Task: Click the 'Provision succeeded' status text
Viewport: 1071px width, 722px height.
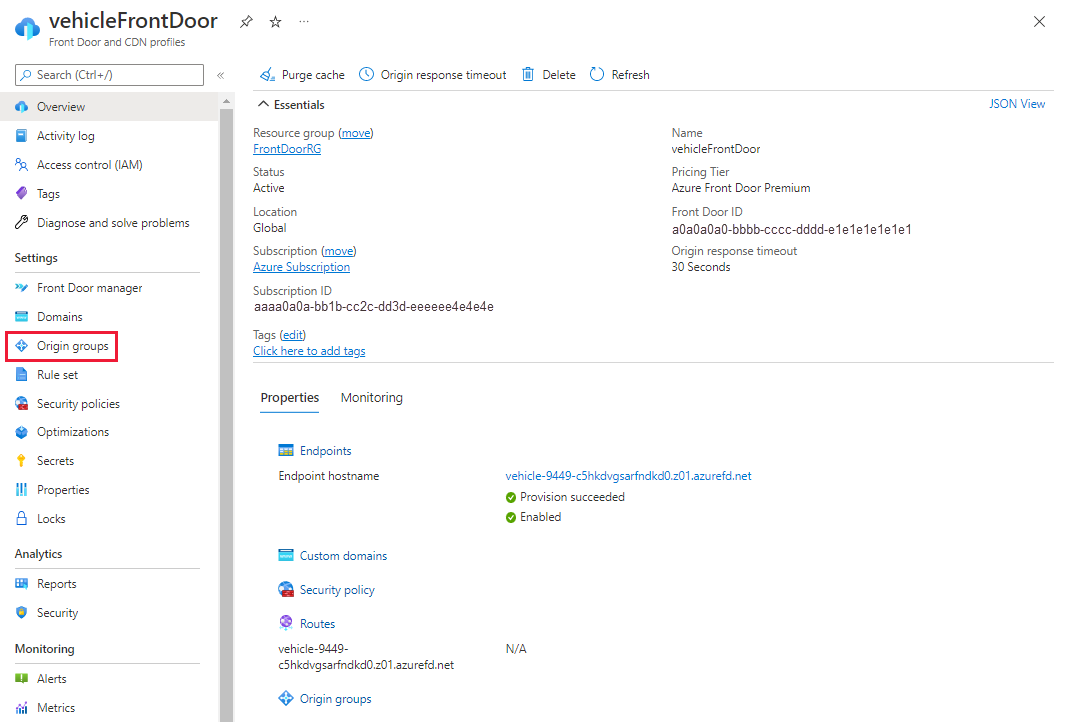Action: tap(572, 497)
